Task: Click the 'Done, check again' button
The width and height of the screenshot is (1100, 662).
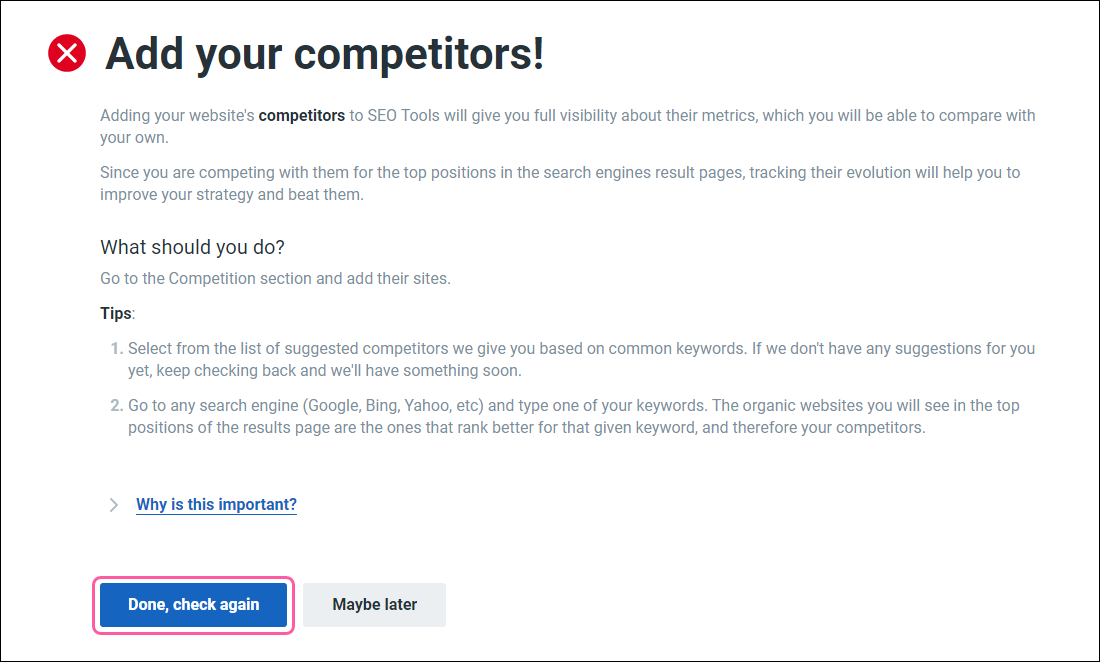Action: coord(194,604)
